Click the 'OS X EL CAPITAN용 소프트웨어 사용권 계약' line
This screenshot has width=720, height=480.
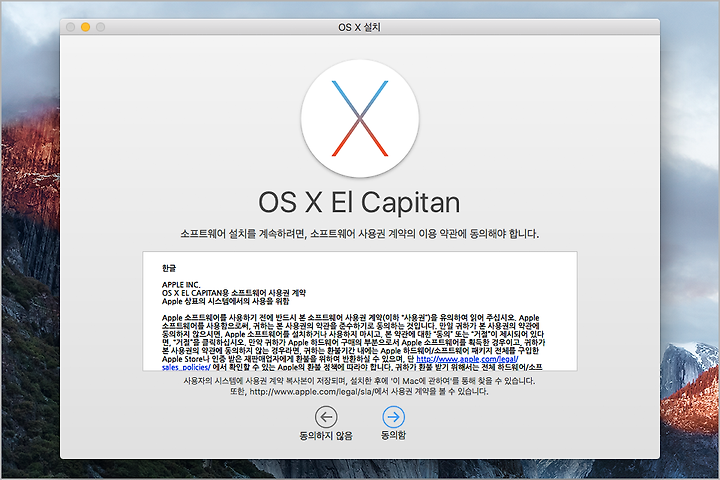coord(234,293)
